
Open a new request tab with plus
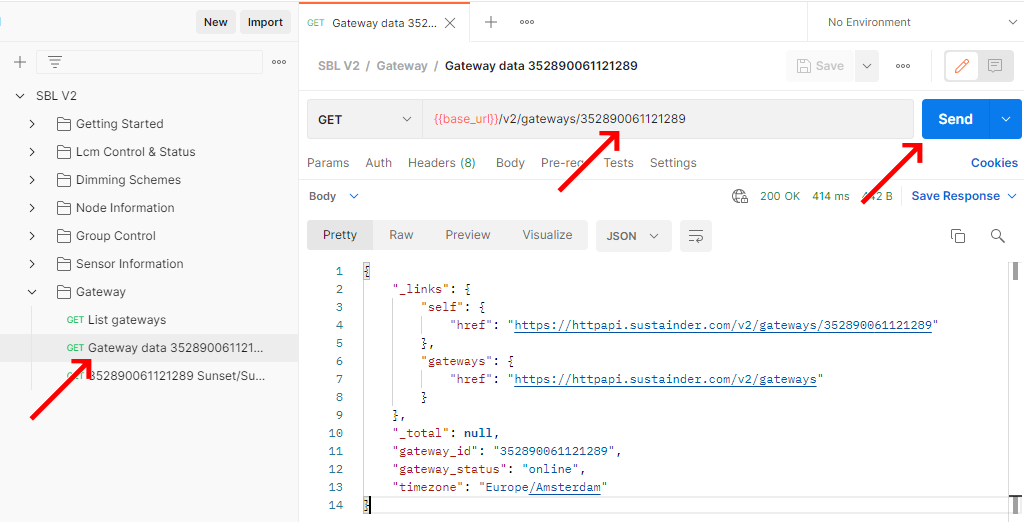pyautogui.click(x=491, y=22)
